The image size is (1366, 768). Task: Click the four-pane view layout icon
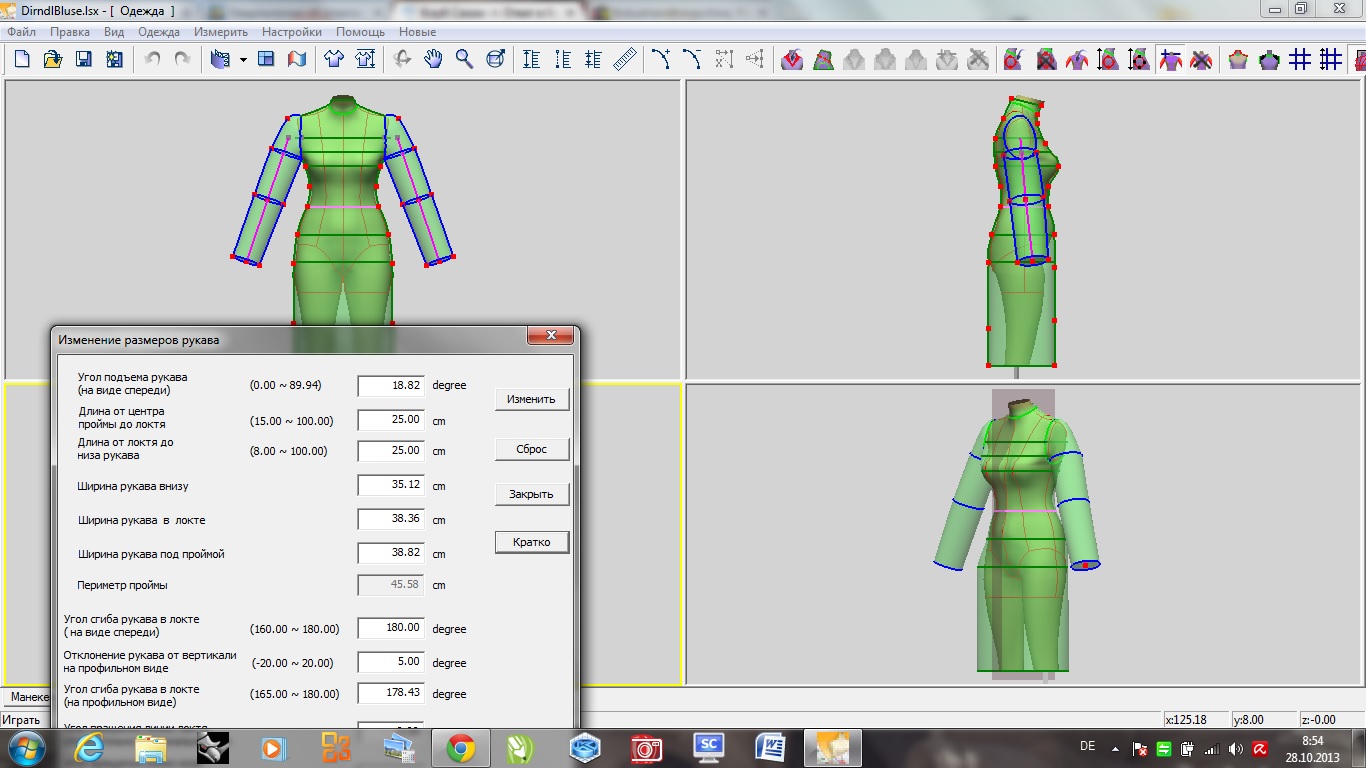click(x=266, y=60)
